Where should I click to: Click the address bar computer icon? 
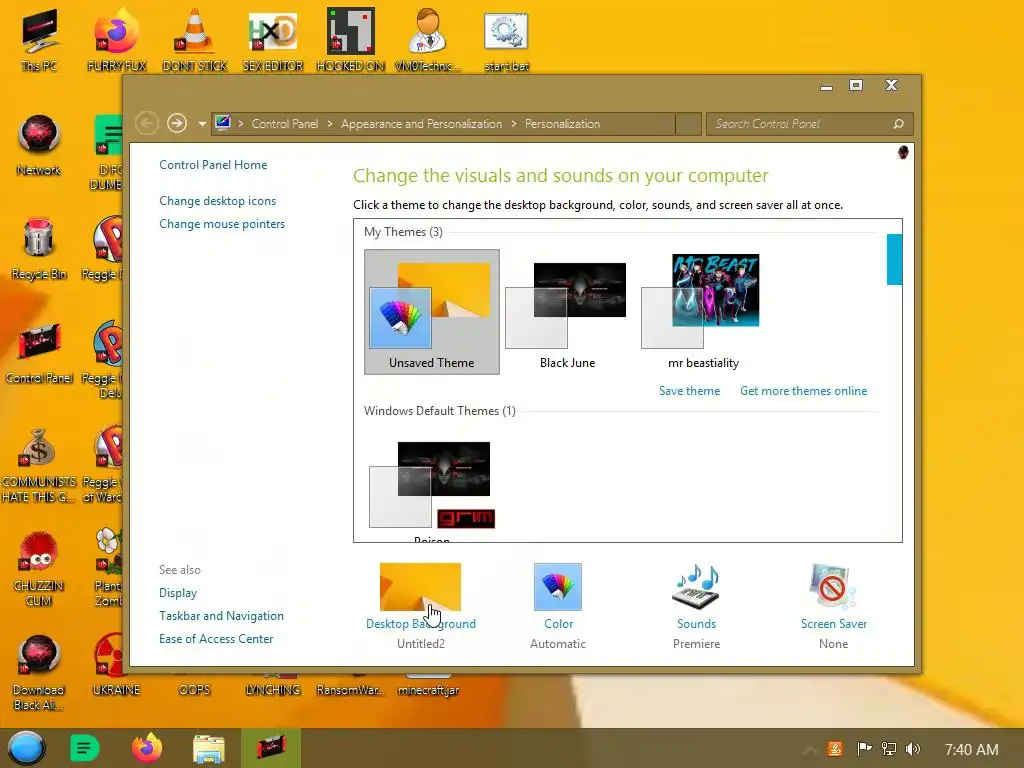coord(223,123)
